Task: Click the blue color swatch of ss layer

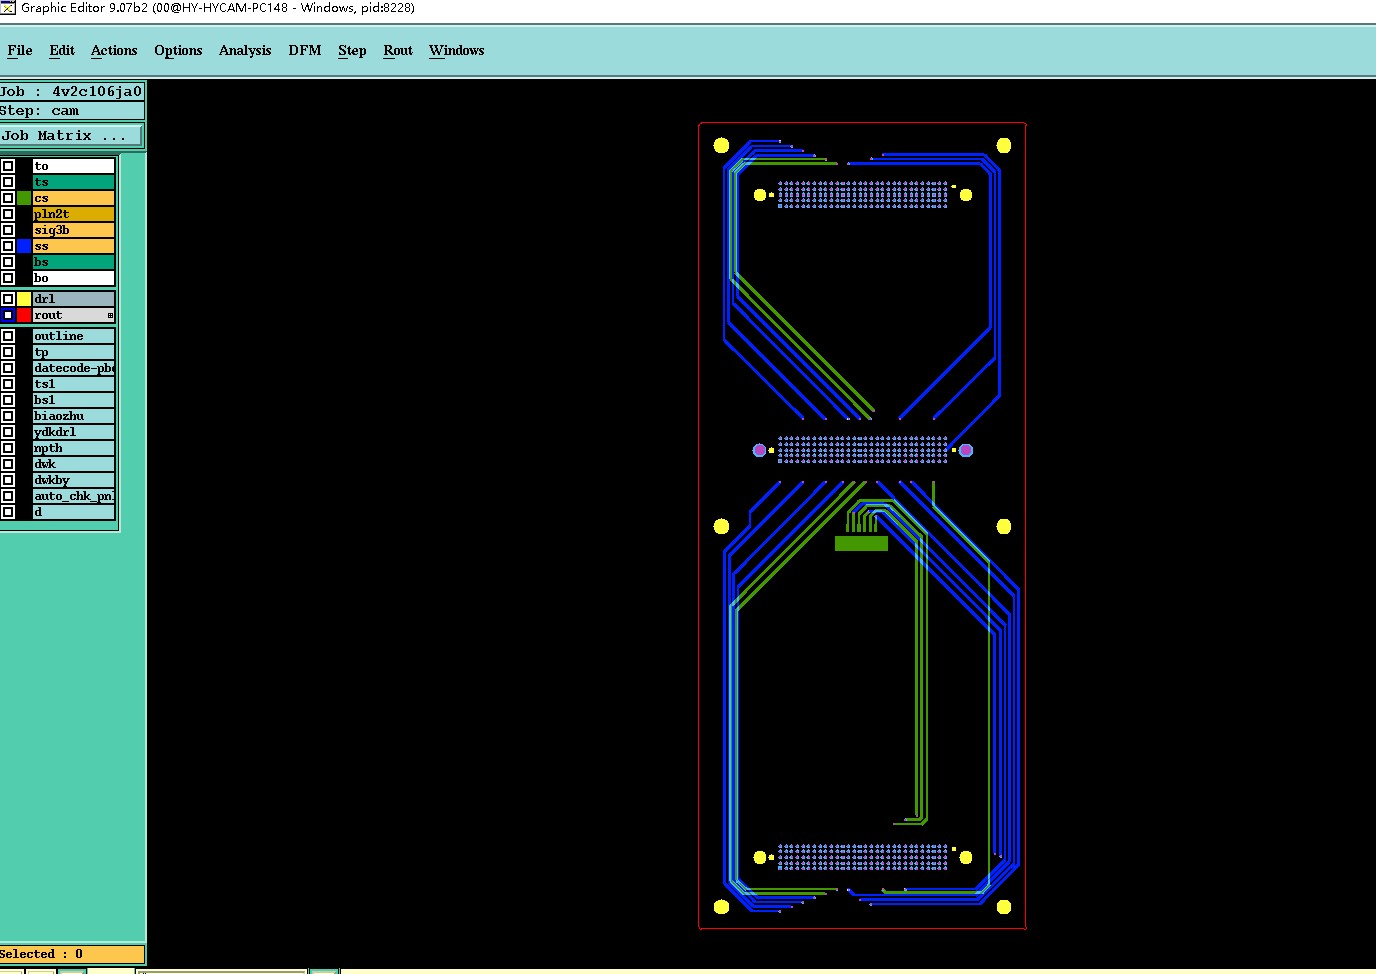Action: pyautogui.click(x=24, y=246)
